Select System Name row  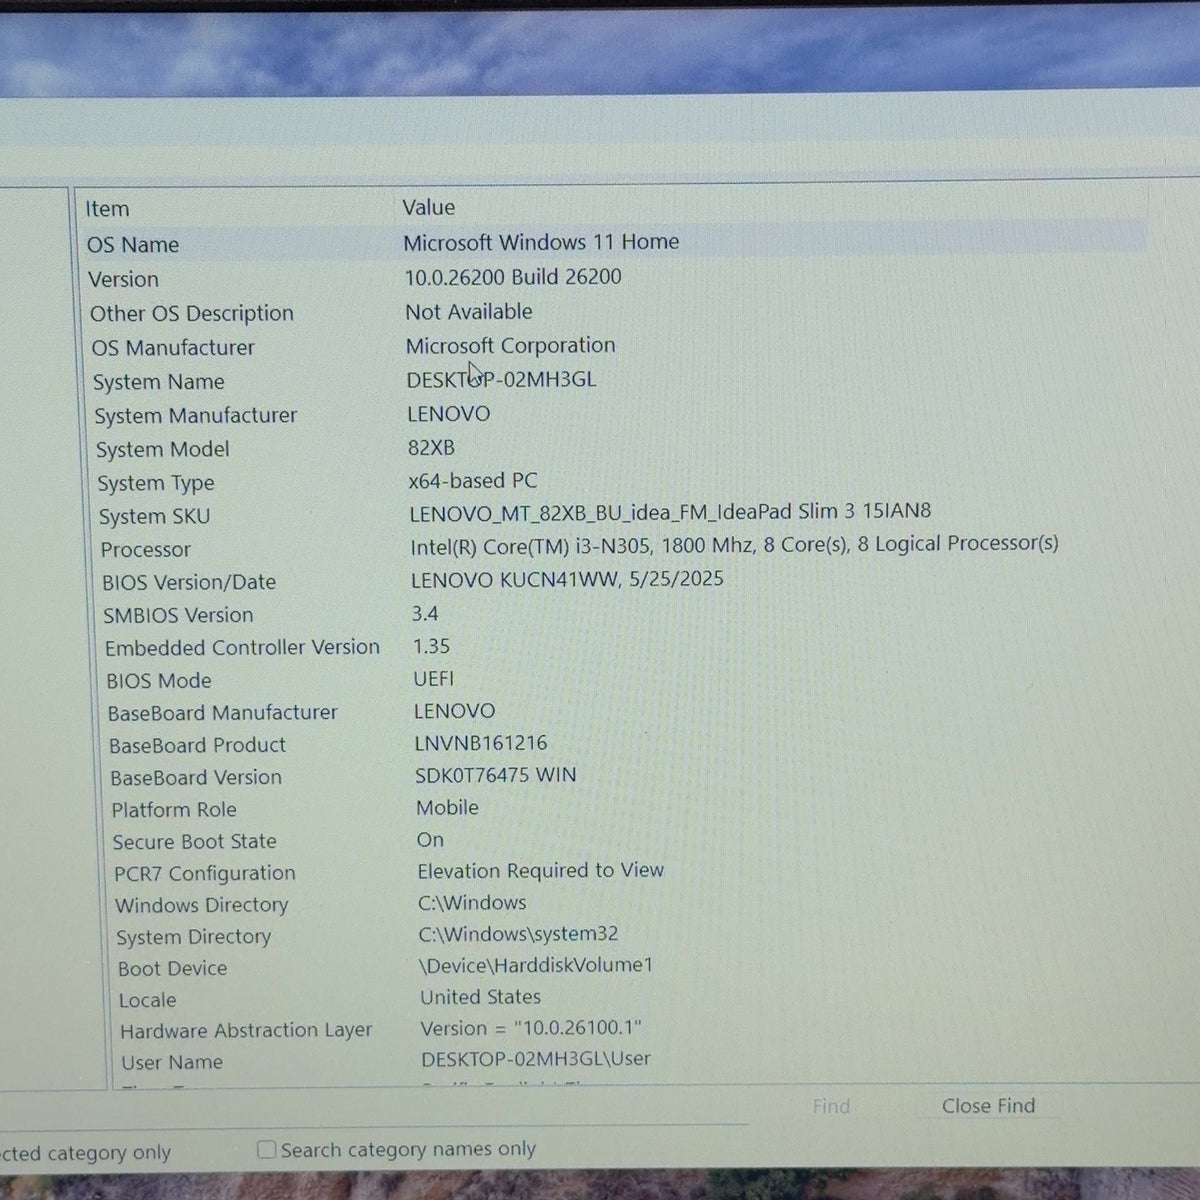tap(158, 382)
